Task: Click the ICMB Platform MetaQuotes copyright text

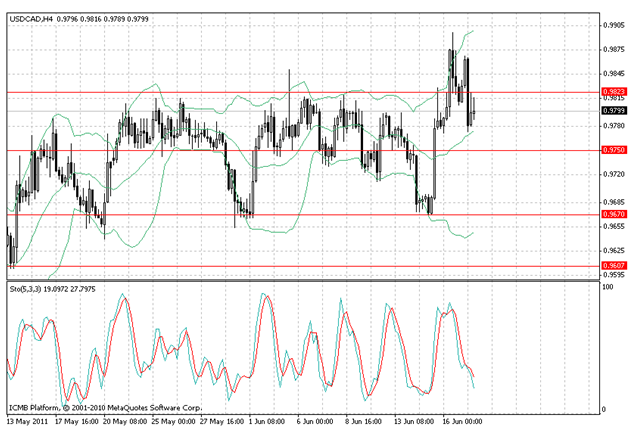Action: click(x=105, y=407)
